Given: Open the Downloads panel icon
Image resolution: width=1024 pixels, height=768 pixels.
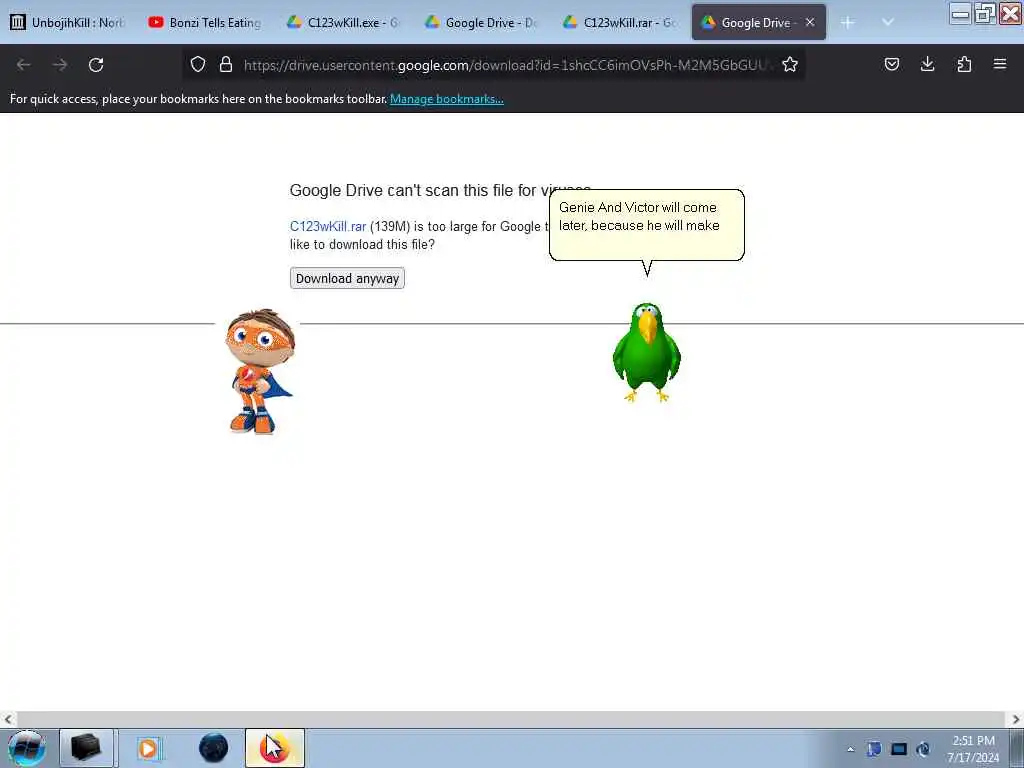Looking at the screenshot, I should click(927, 64).
